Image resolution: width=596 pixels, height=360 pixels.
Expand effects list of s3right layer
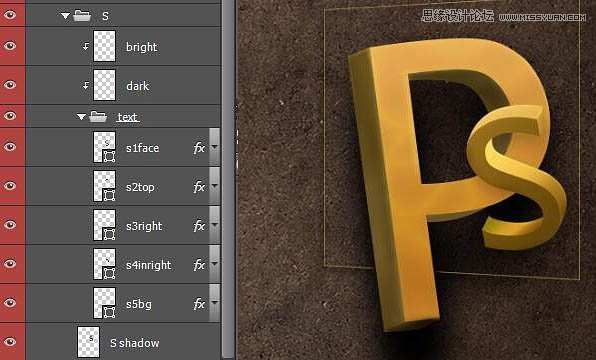[x=214, y=225]
